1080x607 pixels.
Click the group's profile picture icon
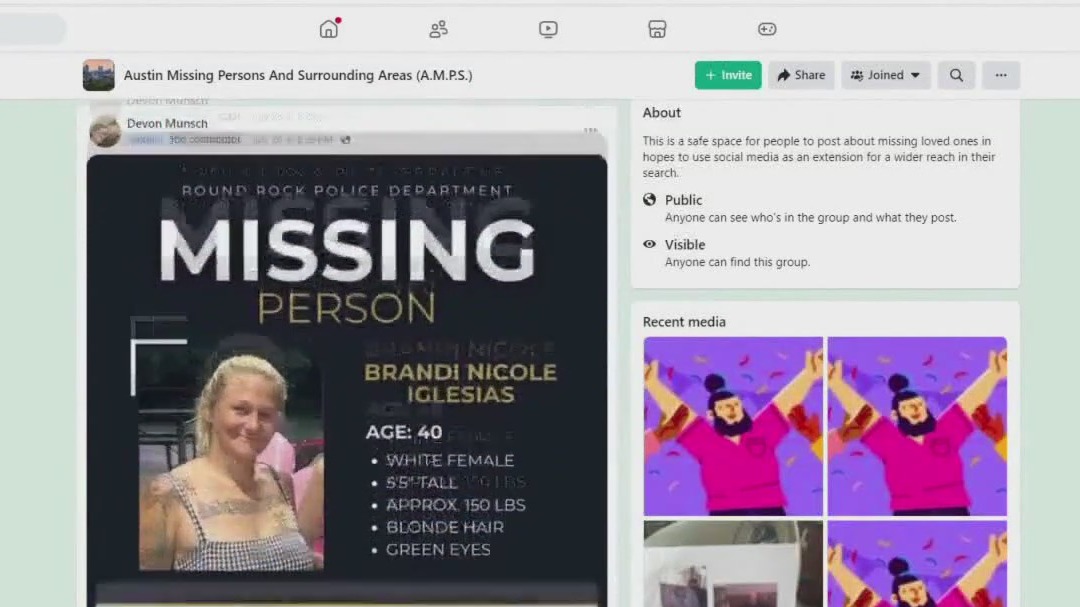[x=98, y=75]
